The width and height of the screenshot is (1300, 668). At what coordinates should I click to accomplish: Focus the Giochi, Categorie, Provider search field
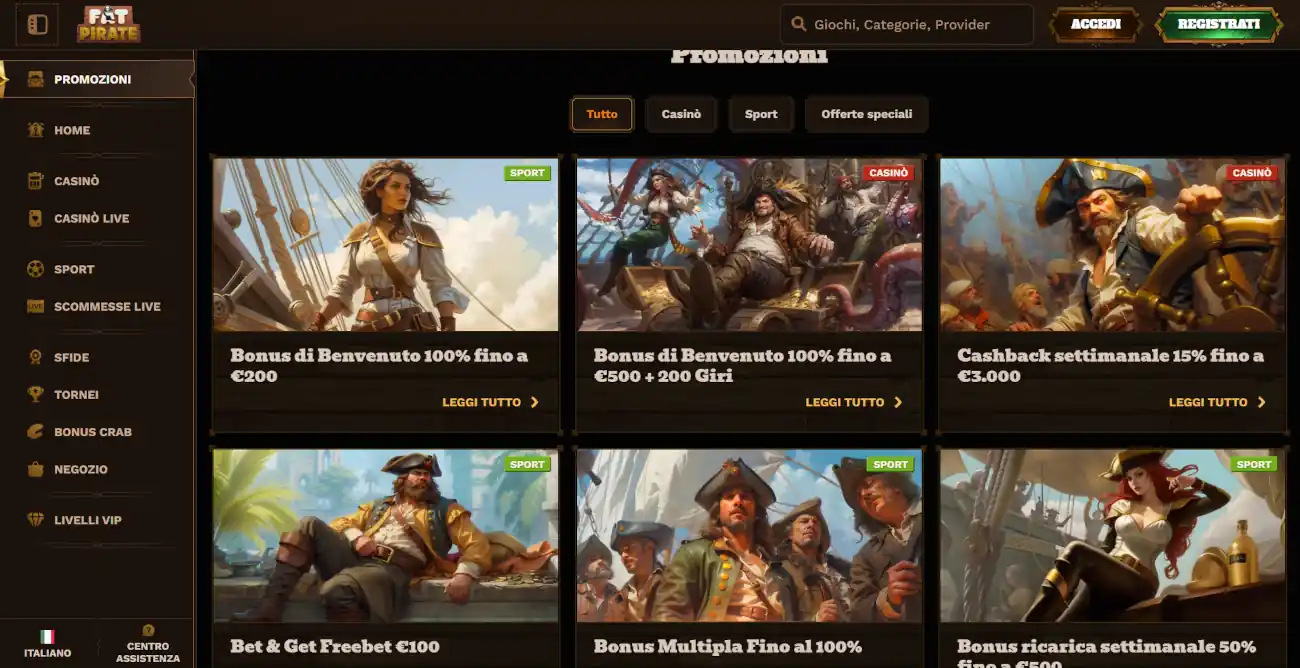coord(907,25)
